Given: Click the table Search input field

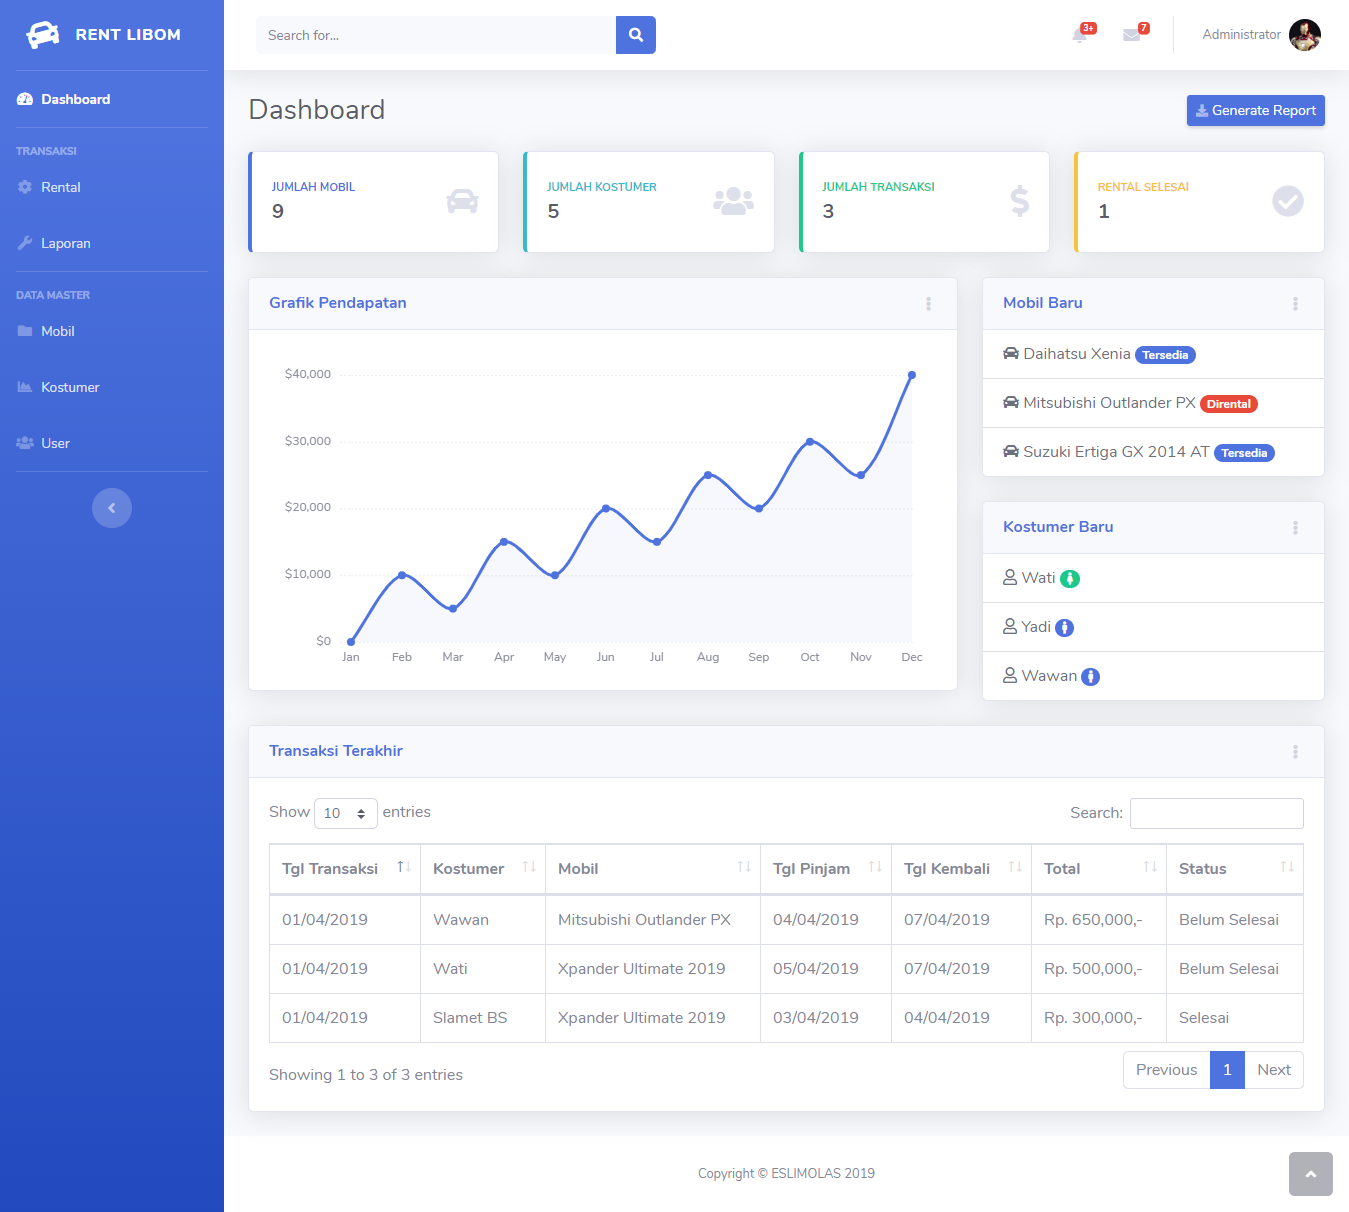Looking at the screenshot, I should (1216, 813).
